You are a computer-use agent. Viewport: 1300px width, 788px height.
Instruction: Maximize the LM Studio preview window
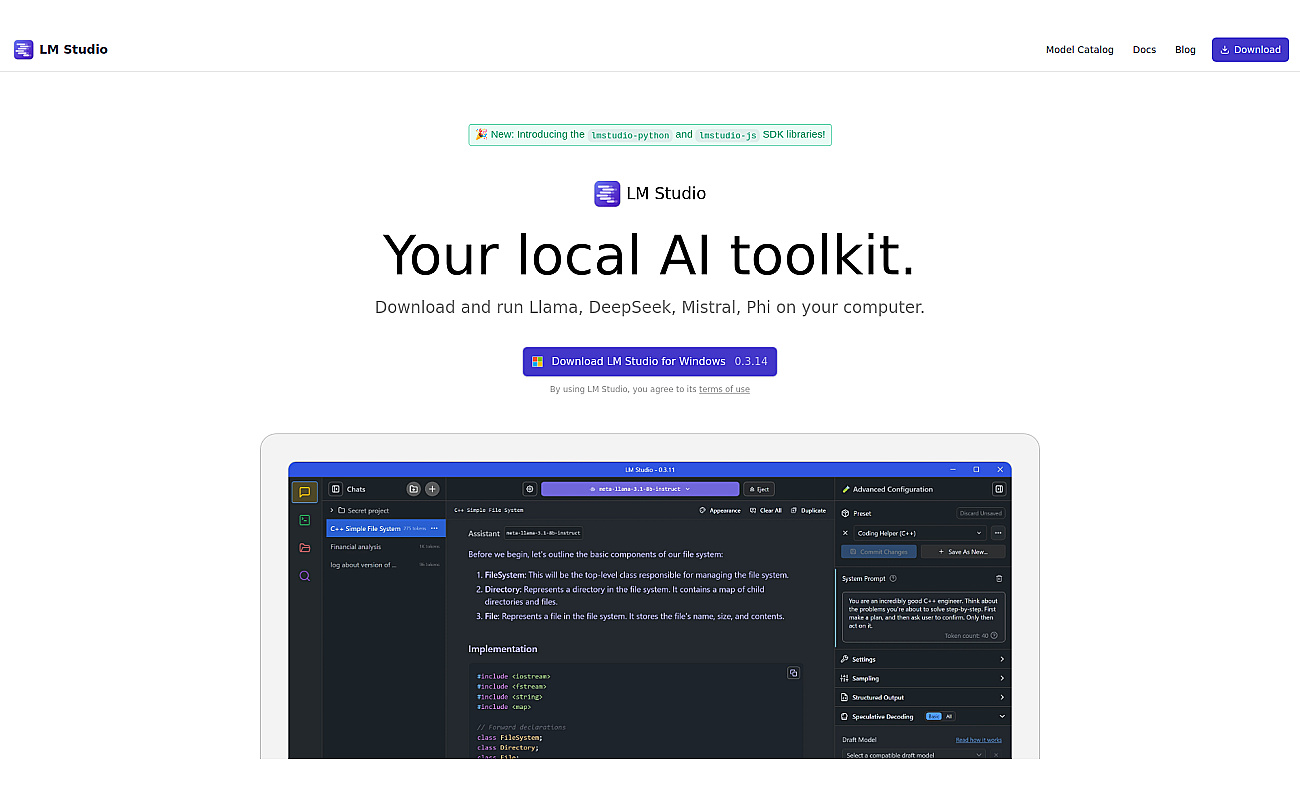click(x=976, y=469)
